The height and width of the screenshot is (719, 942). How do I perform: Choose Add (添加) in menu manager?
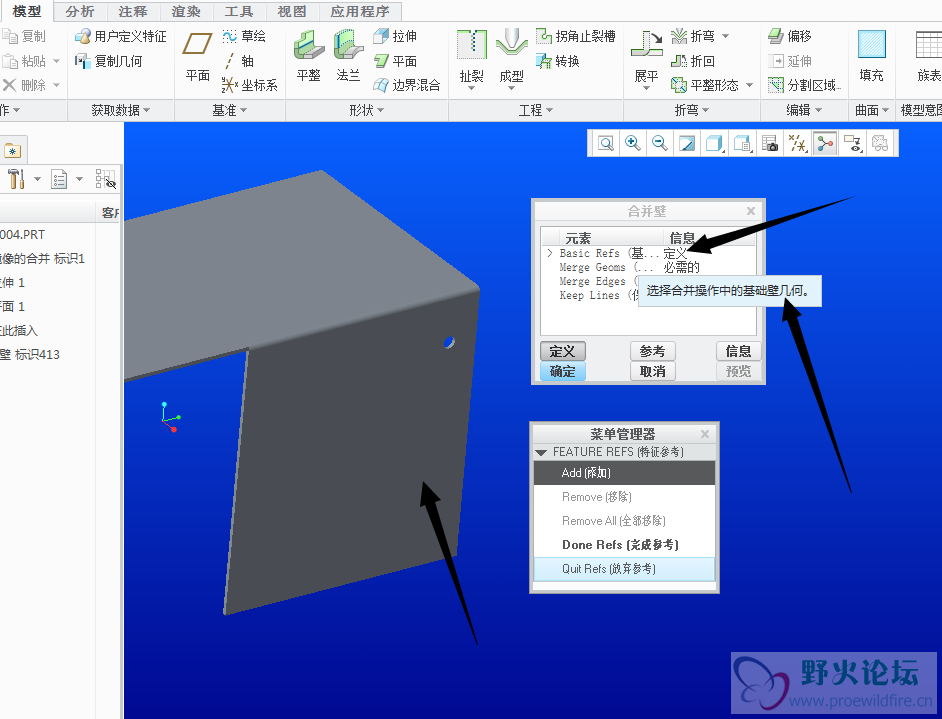[624, 473]
